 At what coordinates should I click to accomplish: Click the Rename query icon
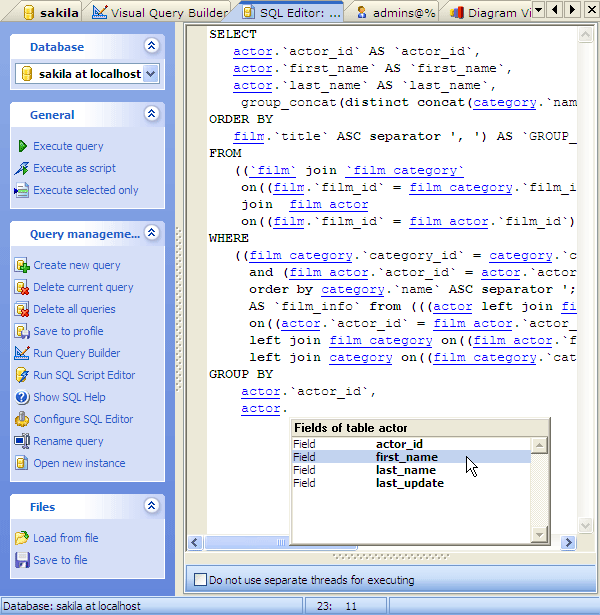click(x=22, y=441)
